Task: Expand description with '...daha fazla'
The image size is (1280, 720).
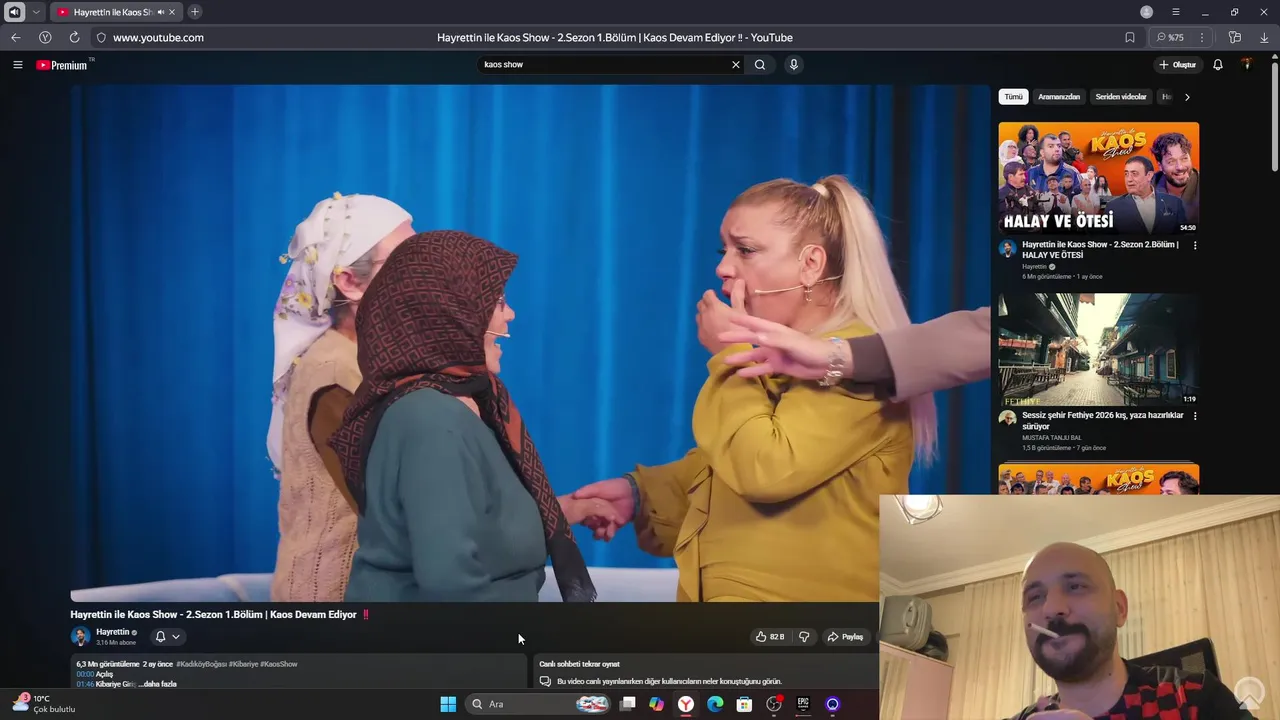Action: coord(157,684)
